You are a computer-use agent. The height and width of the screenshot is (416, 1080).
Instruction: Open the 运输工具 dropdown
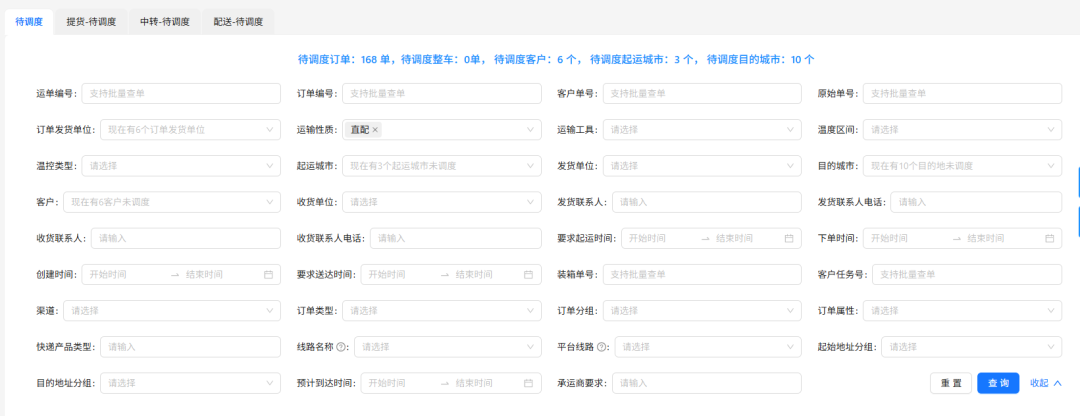pyautogui.click(x=703, y=129)
